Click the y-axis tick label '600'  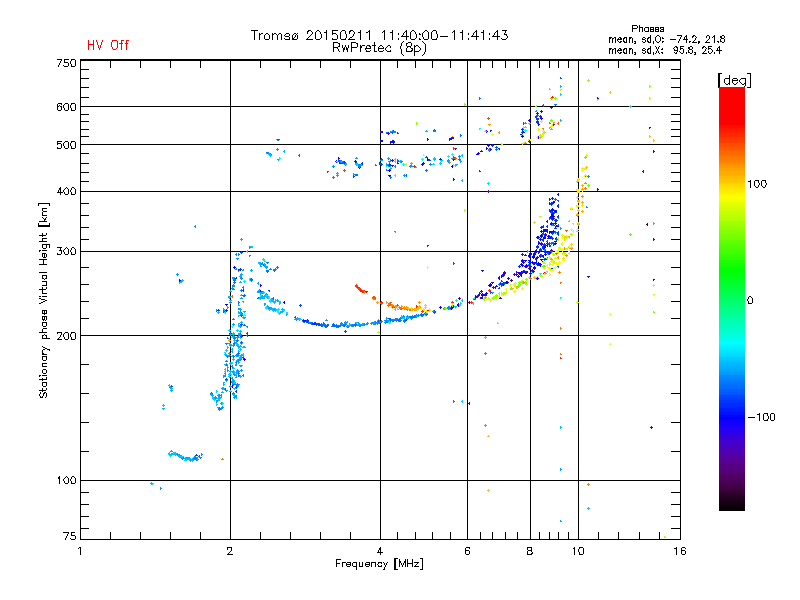[66, 107]
